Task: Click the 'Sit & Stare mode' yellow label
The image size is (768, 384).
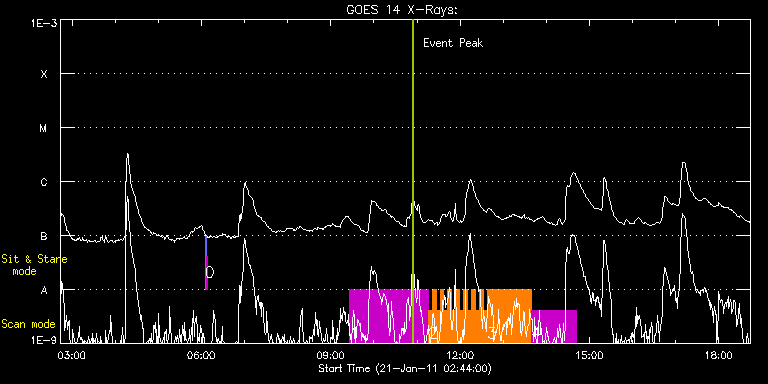Action: (34, 265)
